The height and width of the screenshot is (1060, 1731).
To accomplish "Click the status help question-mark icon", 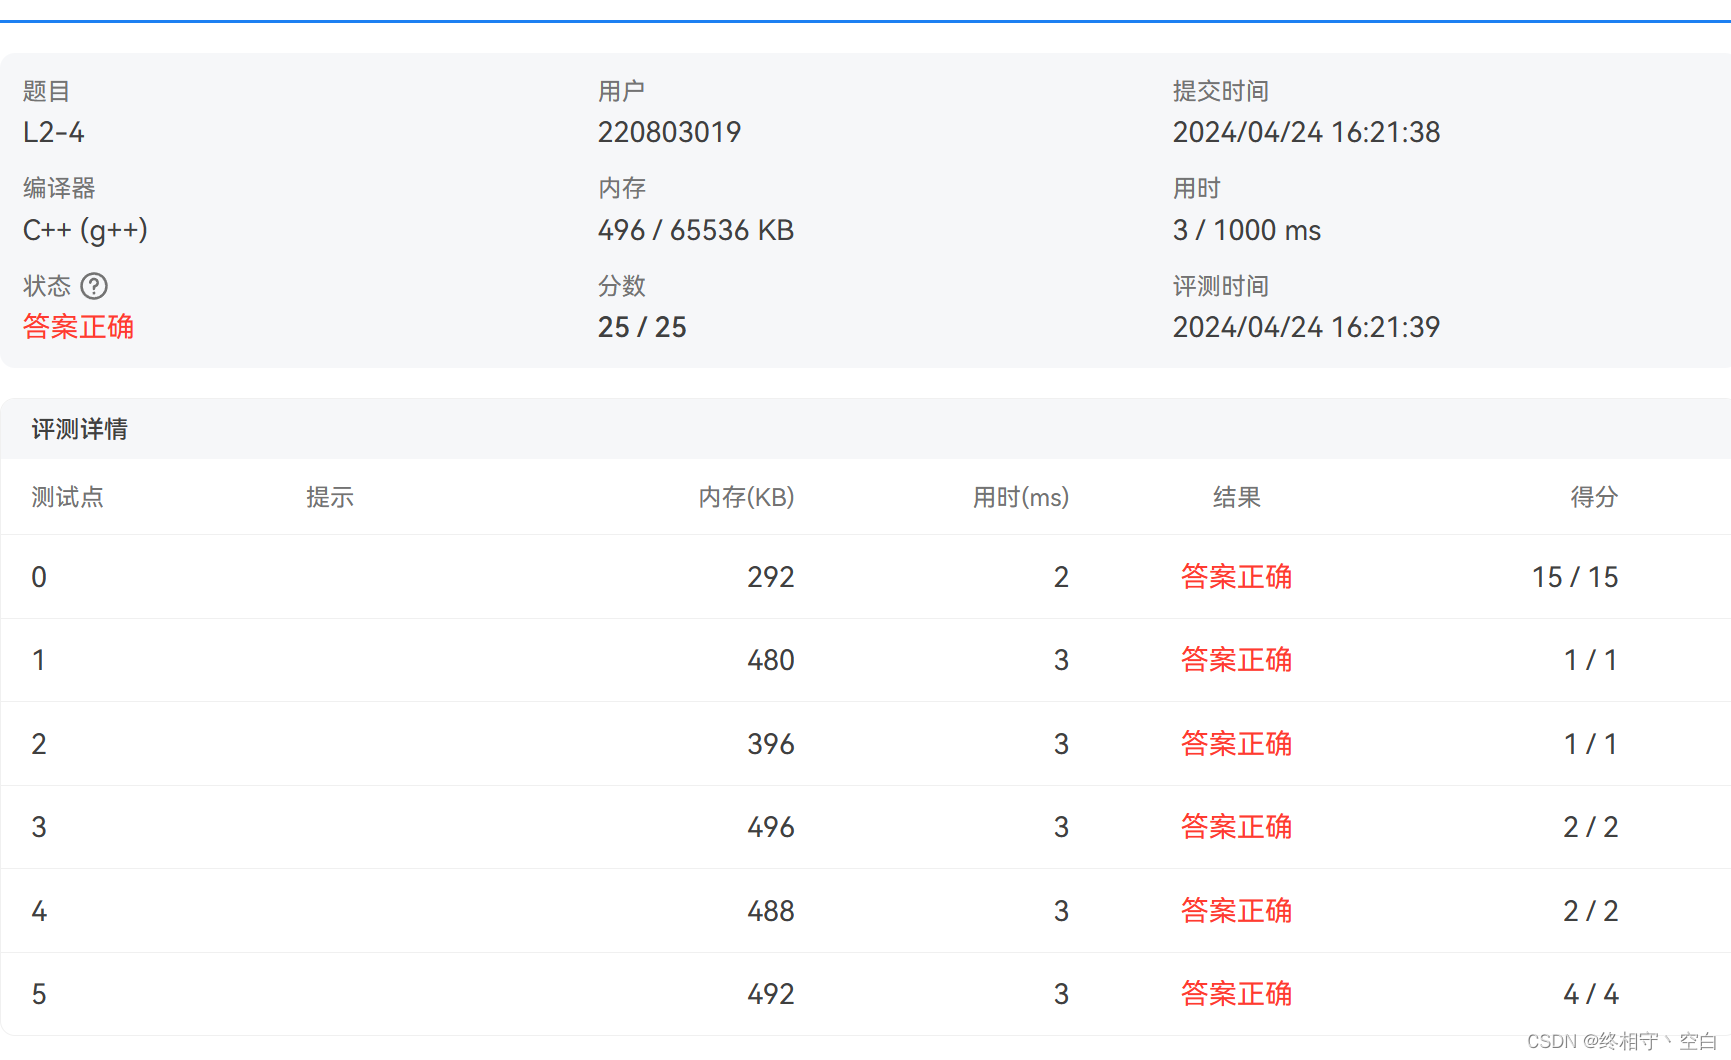I will click(x=94, y=286).
